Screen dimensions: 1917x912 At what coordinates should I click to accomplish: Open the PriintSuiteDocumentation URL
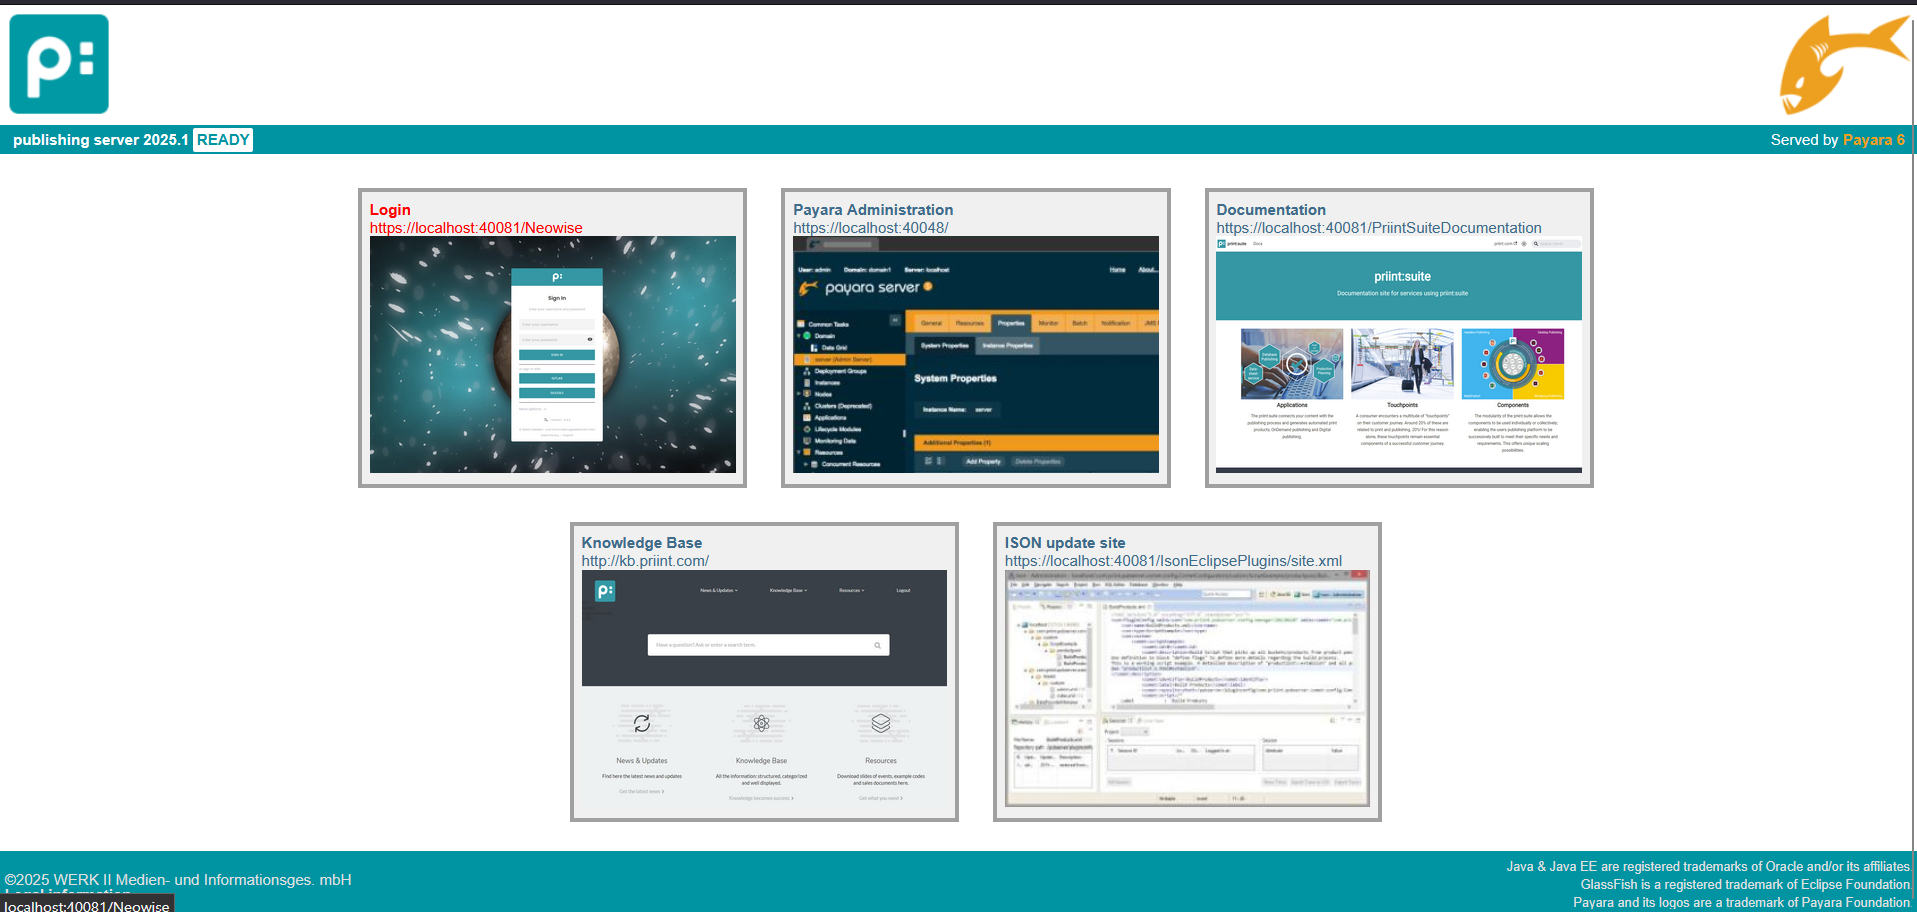pyautogui.click(x=1378, y=228)
